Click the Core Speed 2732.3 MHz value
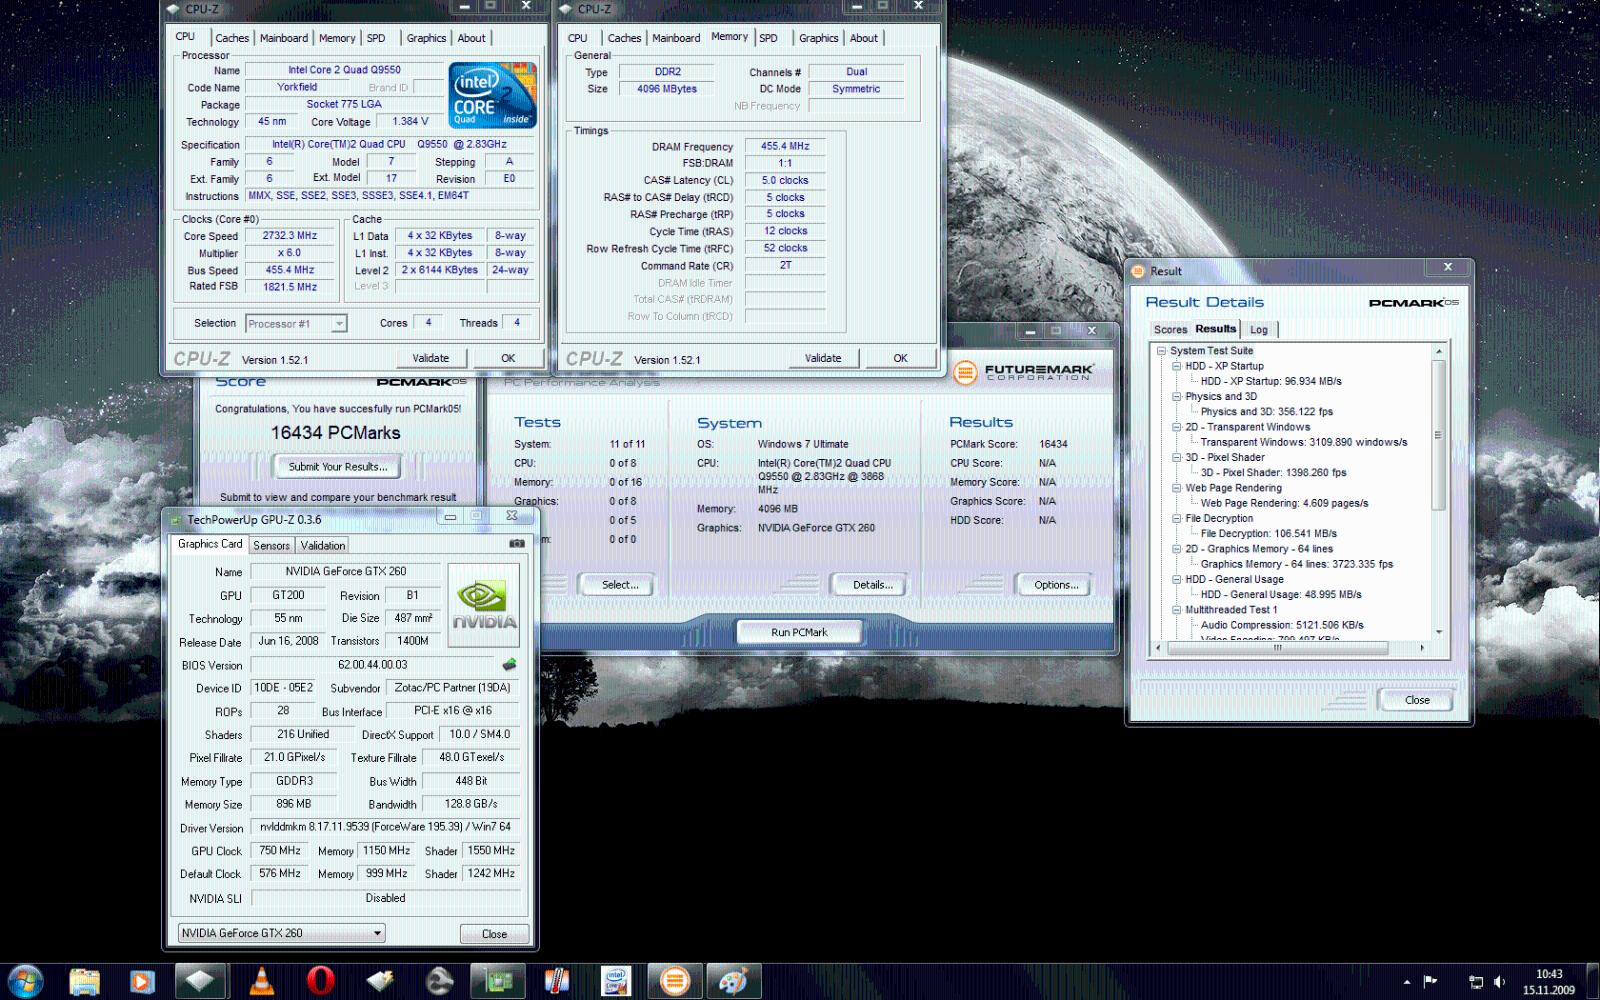1600x1000 pixels. [290, 236]
